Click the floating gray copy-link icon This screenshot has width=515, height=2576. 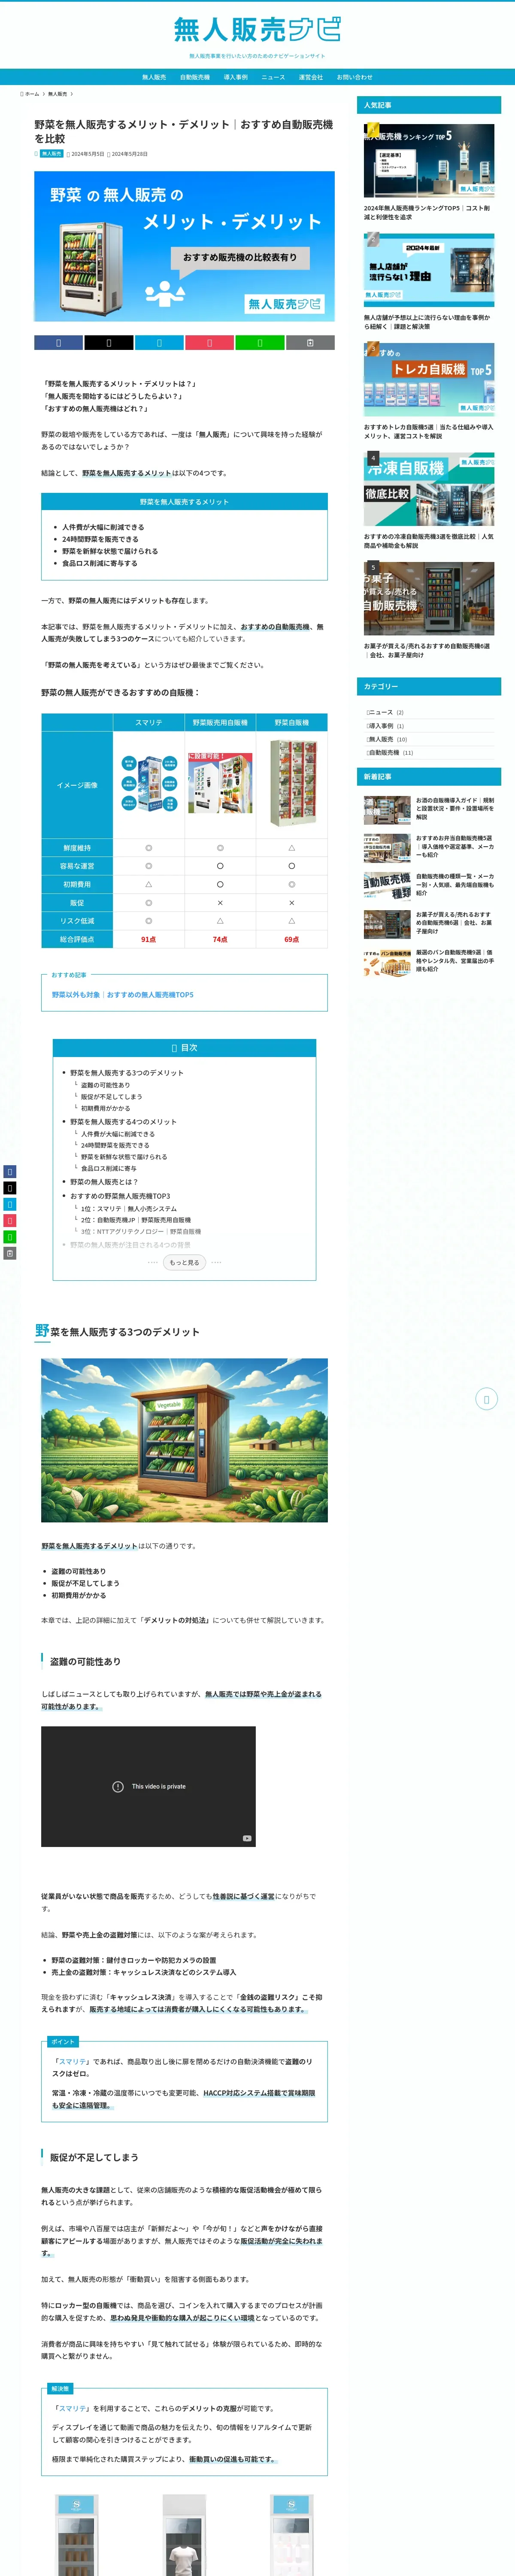(10, 1253)
